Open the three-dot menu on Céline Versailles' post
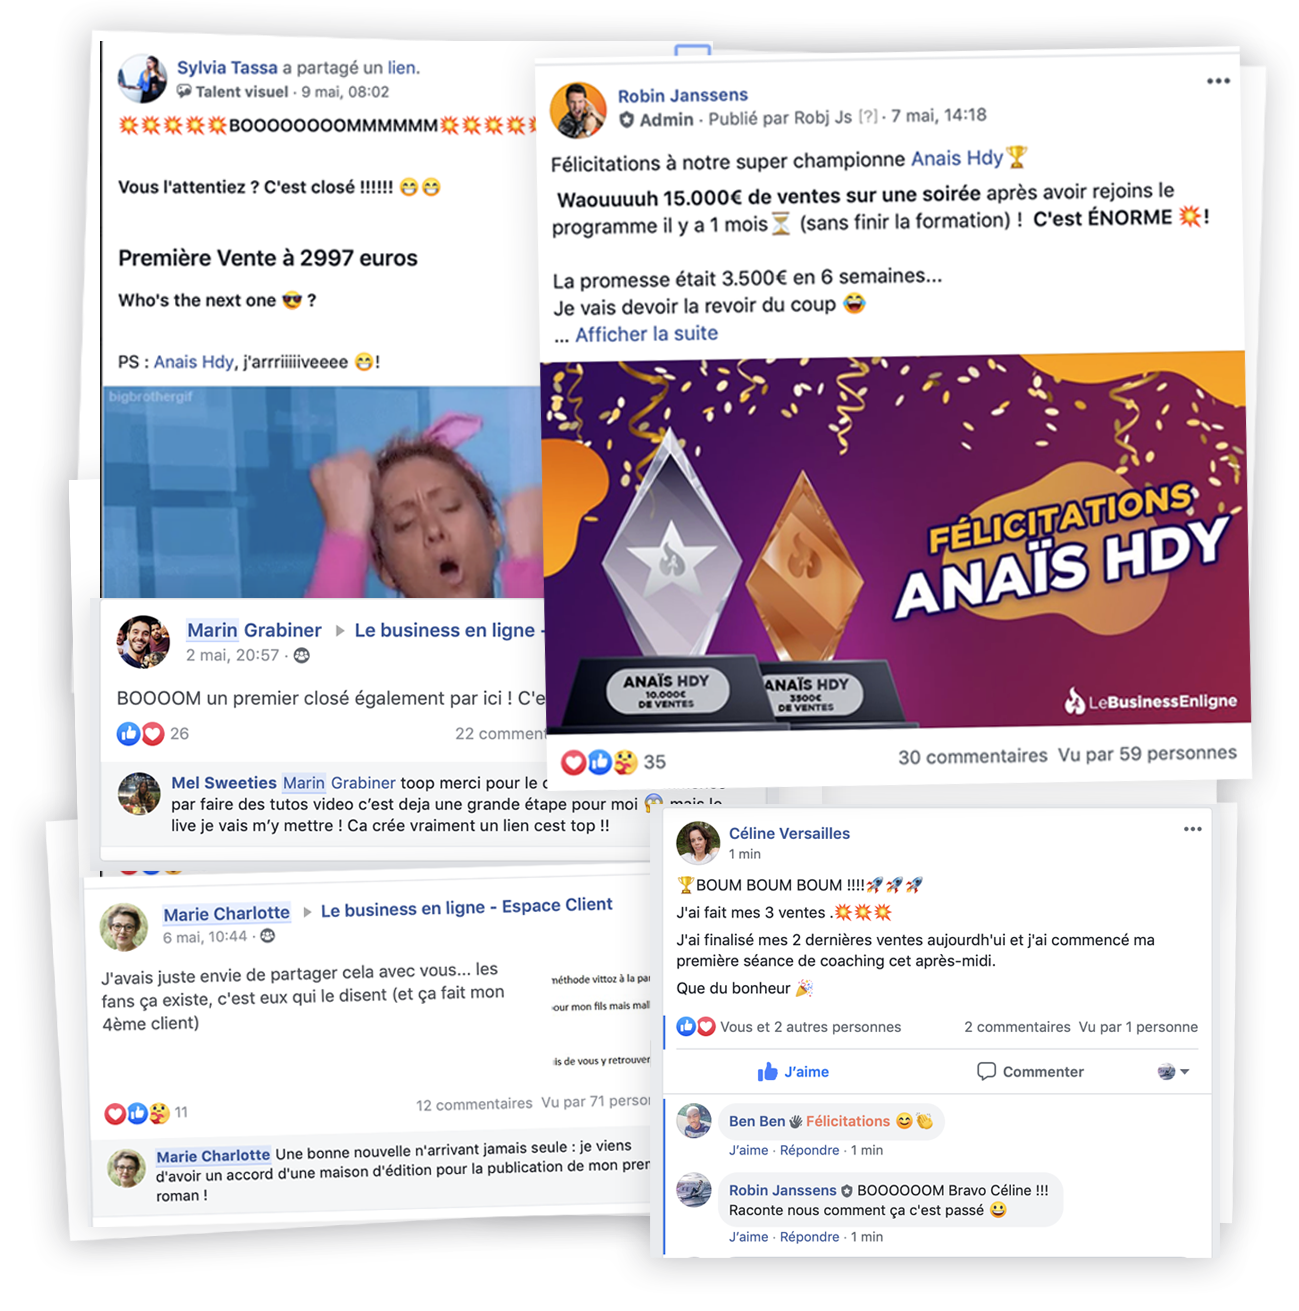 (x=1192, y=829)
